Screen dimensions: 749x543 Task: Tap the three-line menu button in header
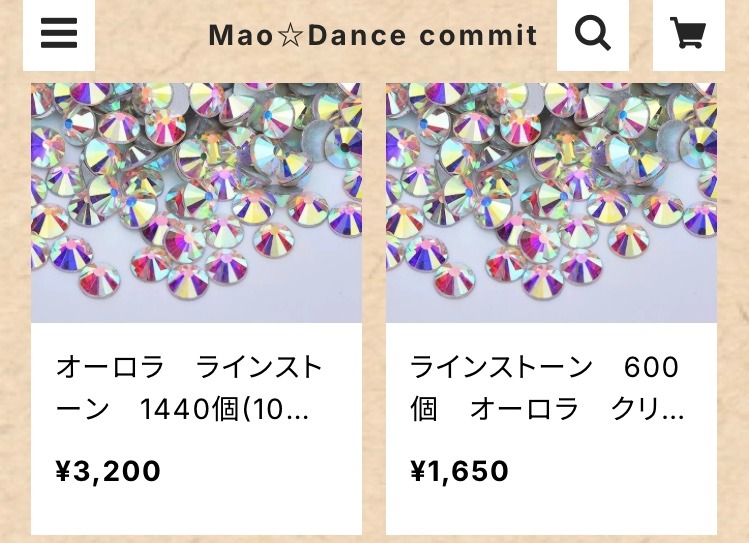pos(59,34)
